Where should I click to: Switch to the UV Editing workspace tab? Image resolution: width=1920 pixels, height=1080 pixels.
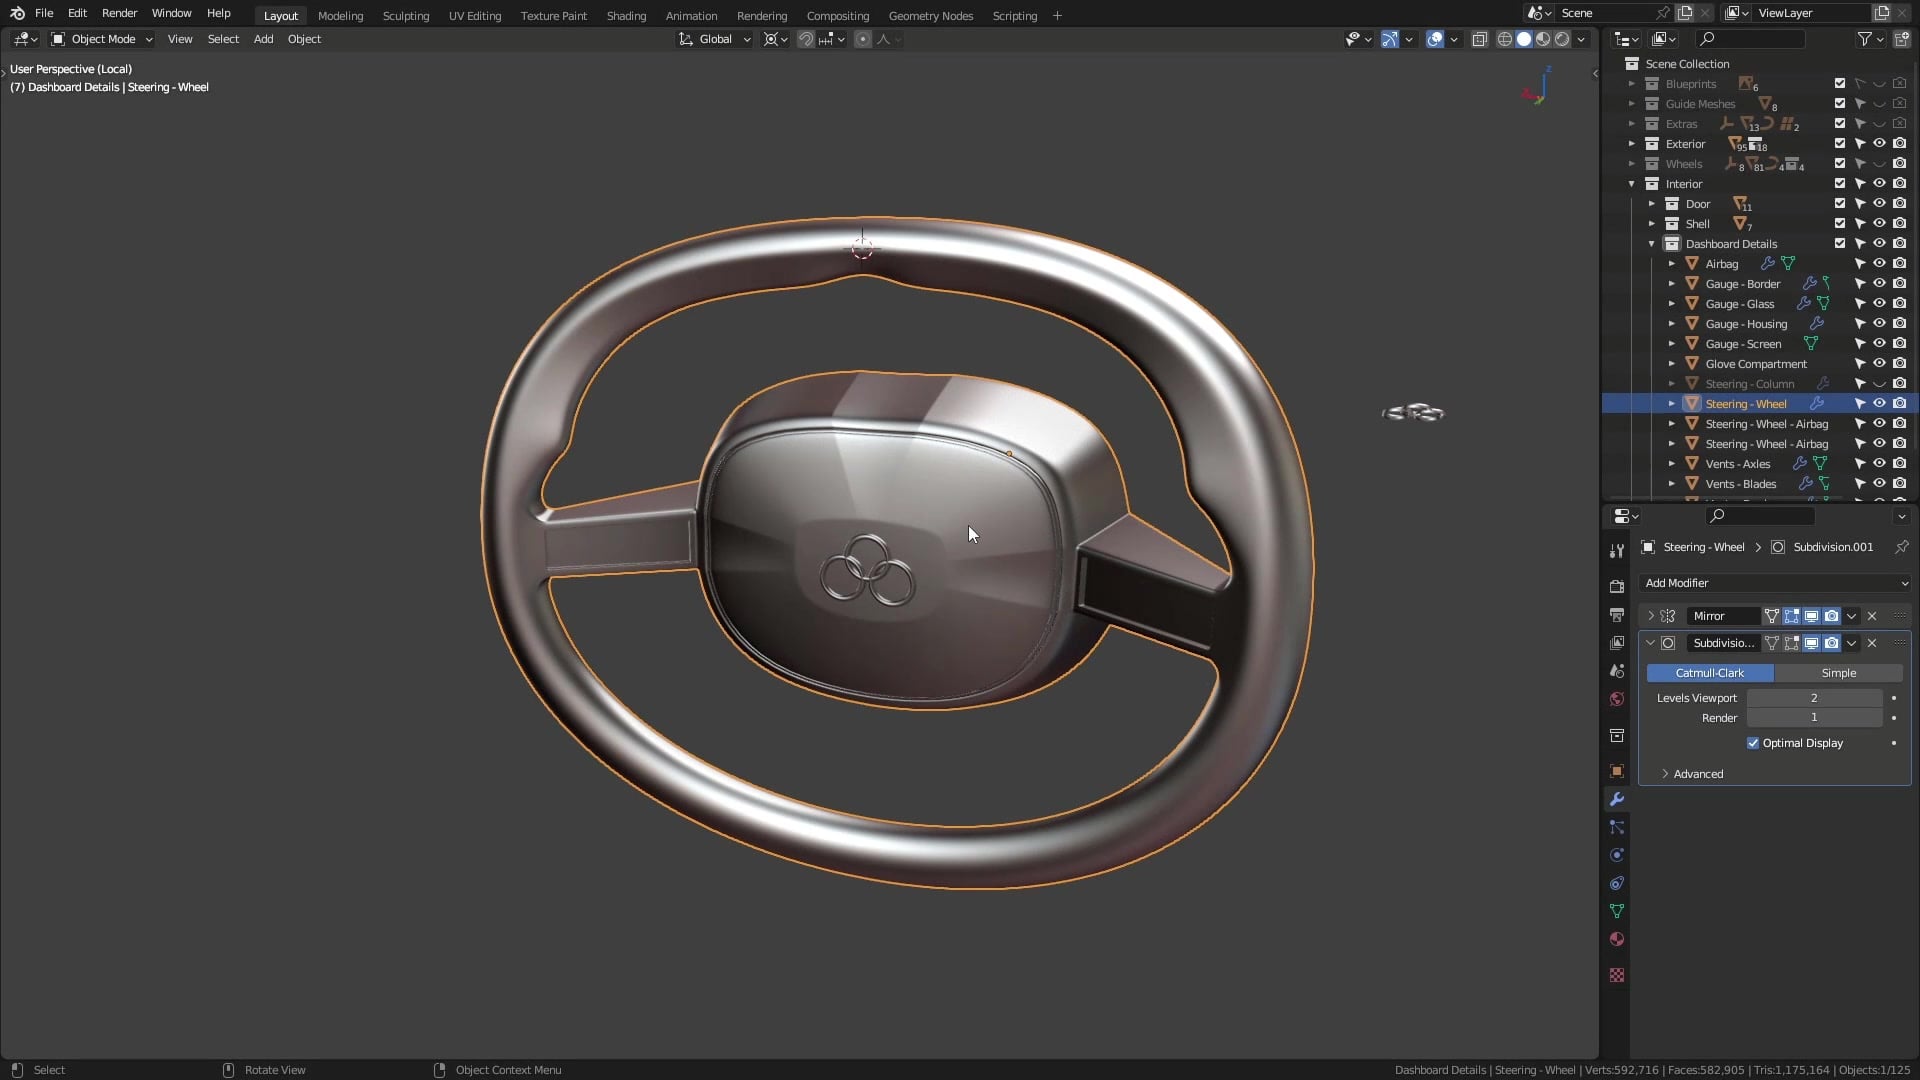click(474, 15)
